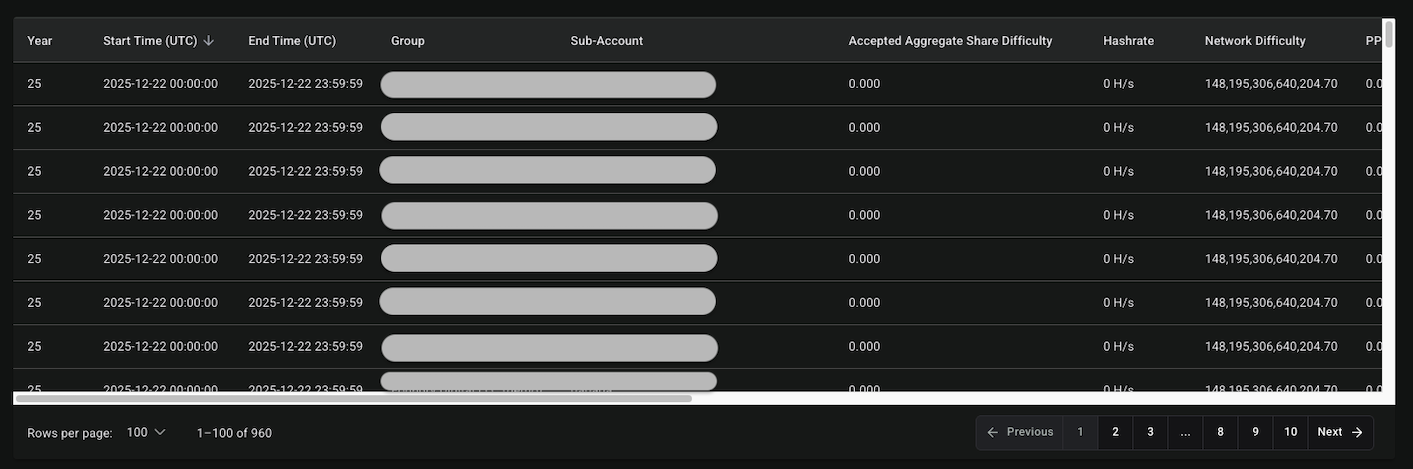Jump to page 8
The height and width of the screenshot is (469, 1413).
(1220, 432)
